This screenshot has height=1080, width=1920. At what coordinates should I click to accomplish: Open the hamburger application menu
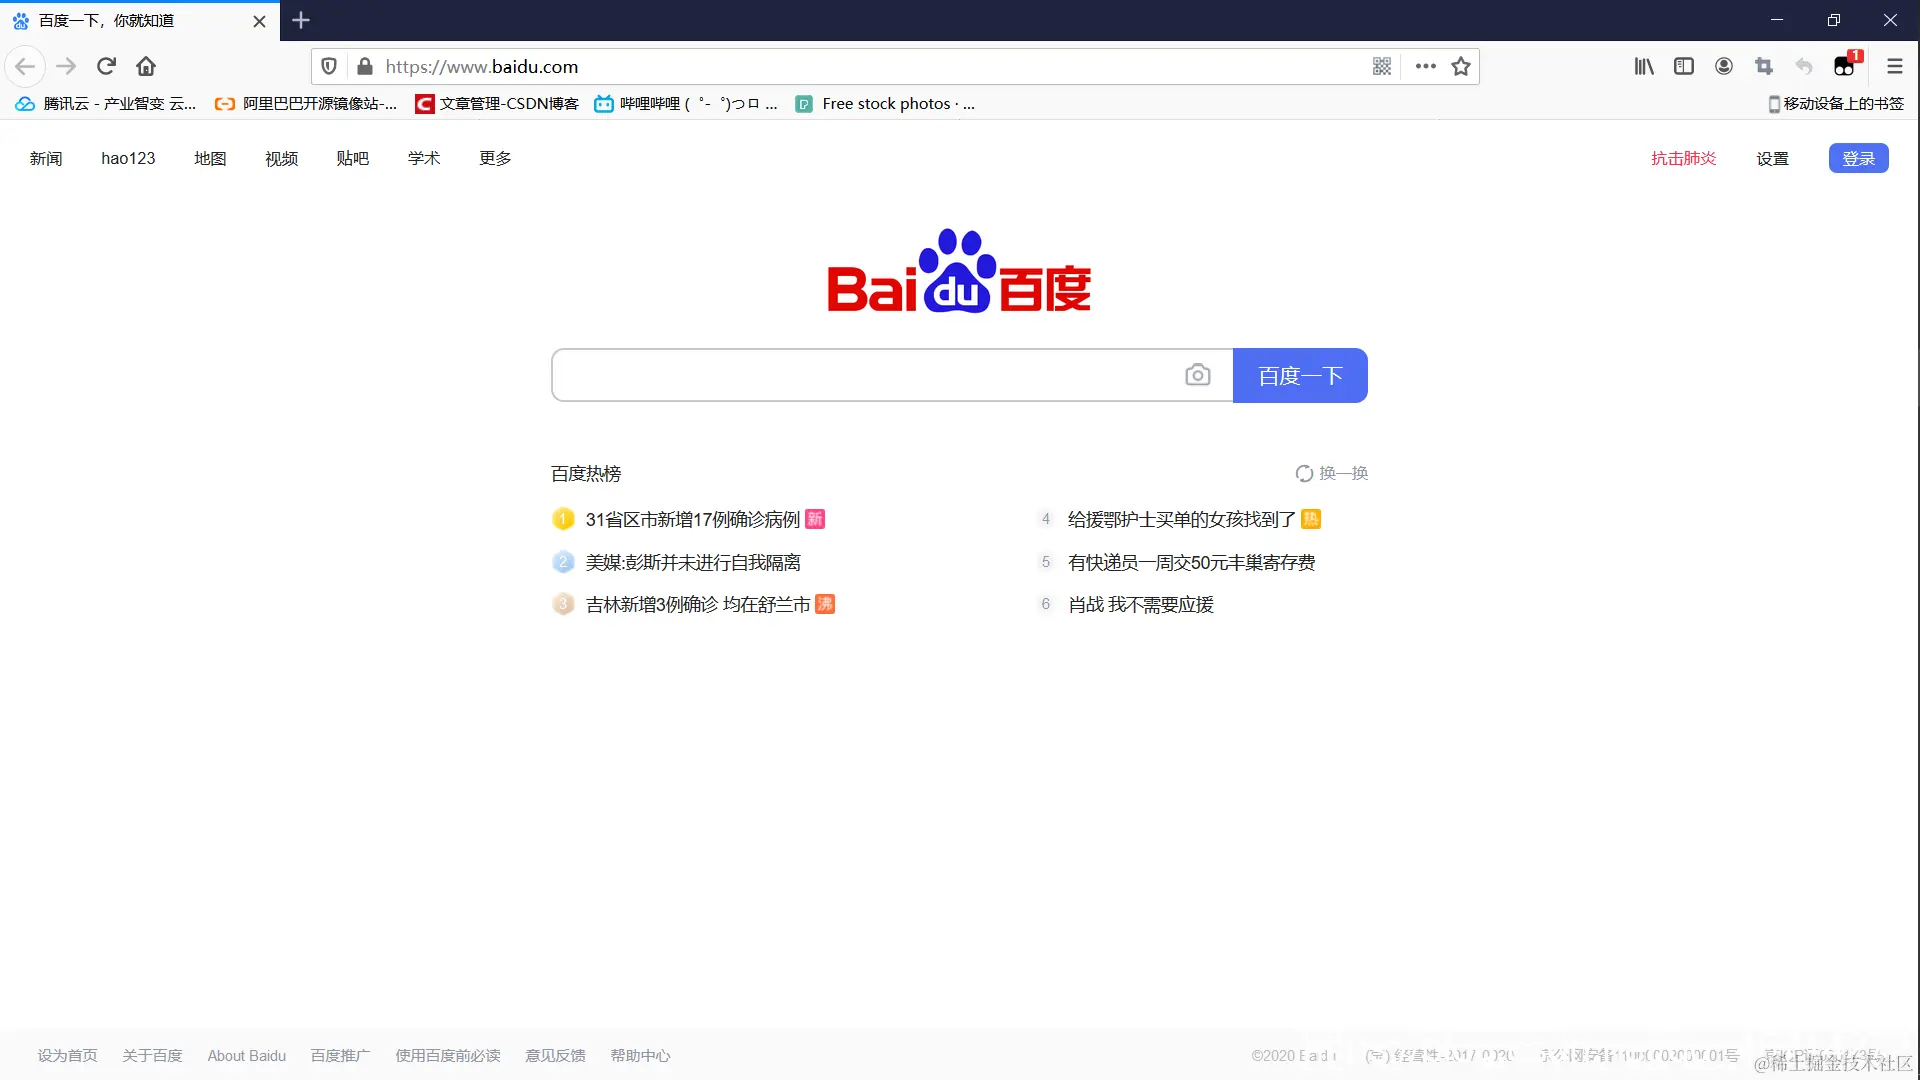(x=1895, y=66)
